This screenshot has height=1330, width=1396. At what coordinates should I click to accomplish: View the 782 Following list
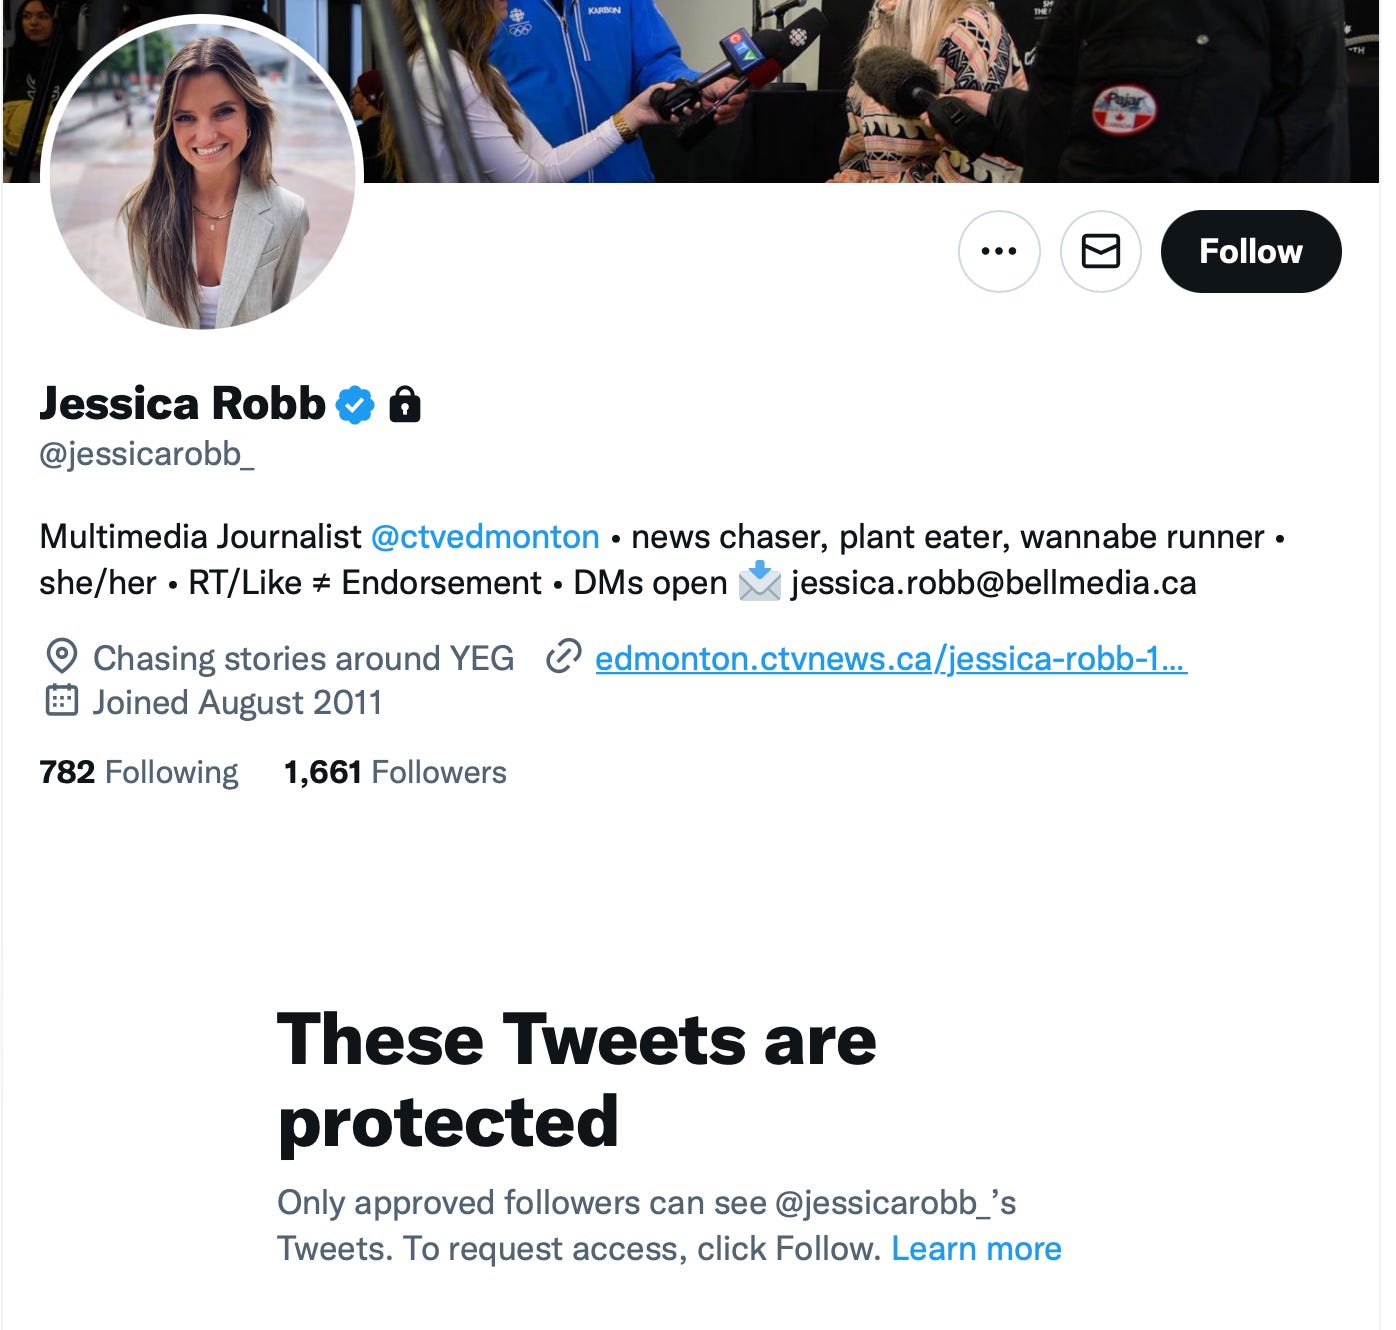tap(139, 772)
